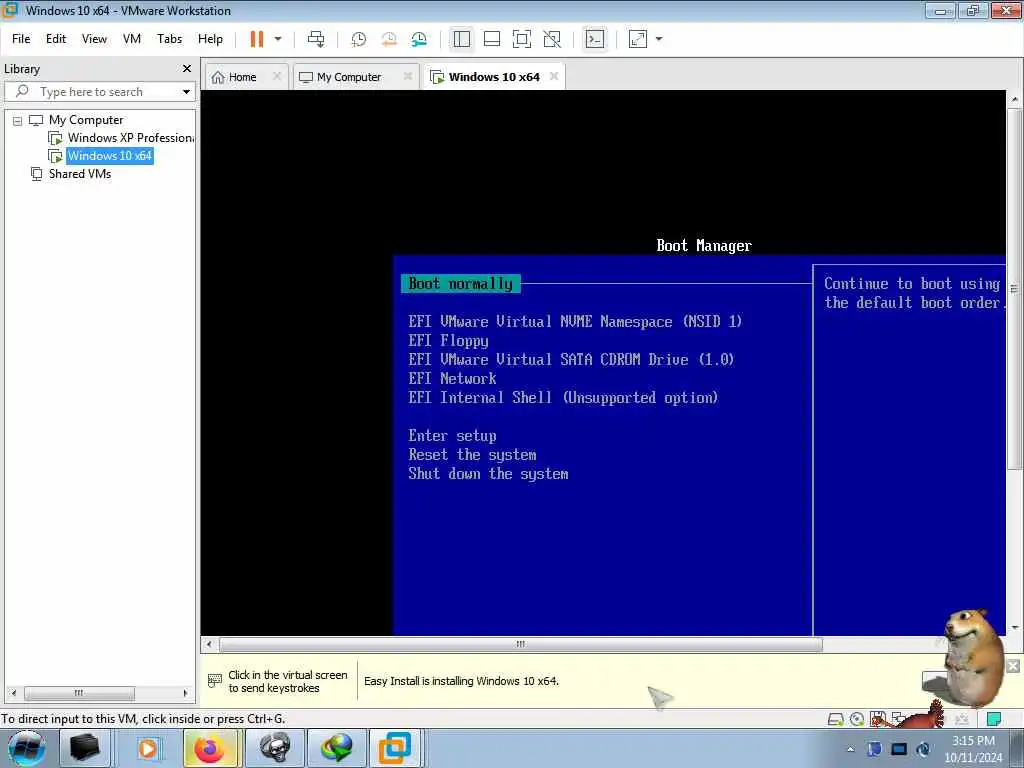Click the hard disk status icon
The image size is (1024, 768).
tap(835, 719)
